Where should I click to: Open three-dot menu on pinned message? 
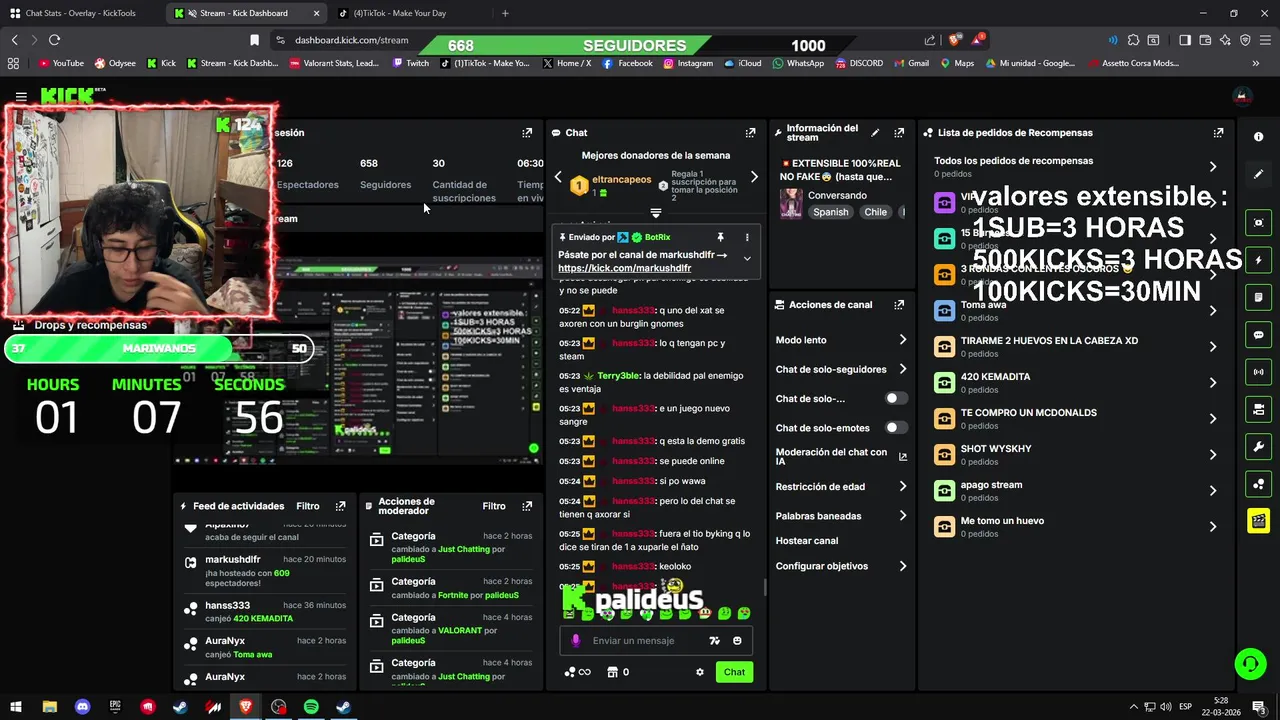(x=746, y=237)
